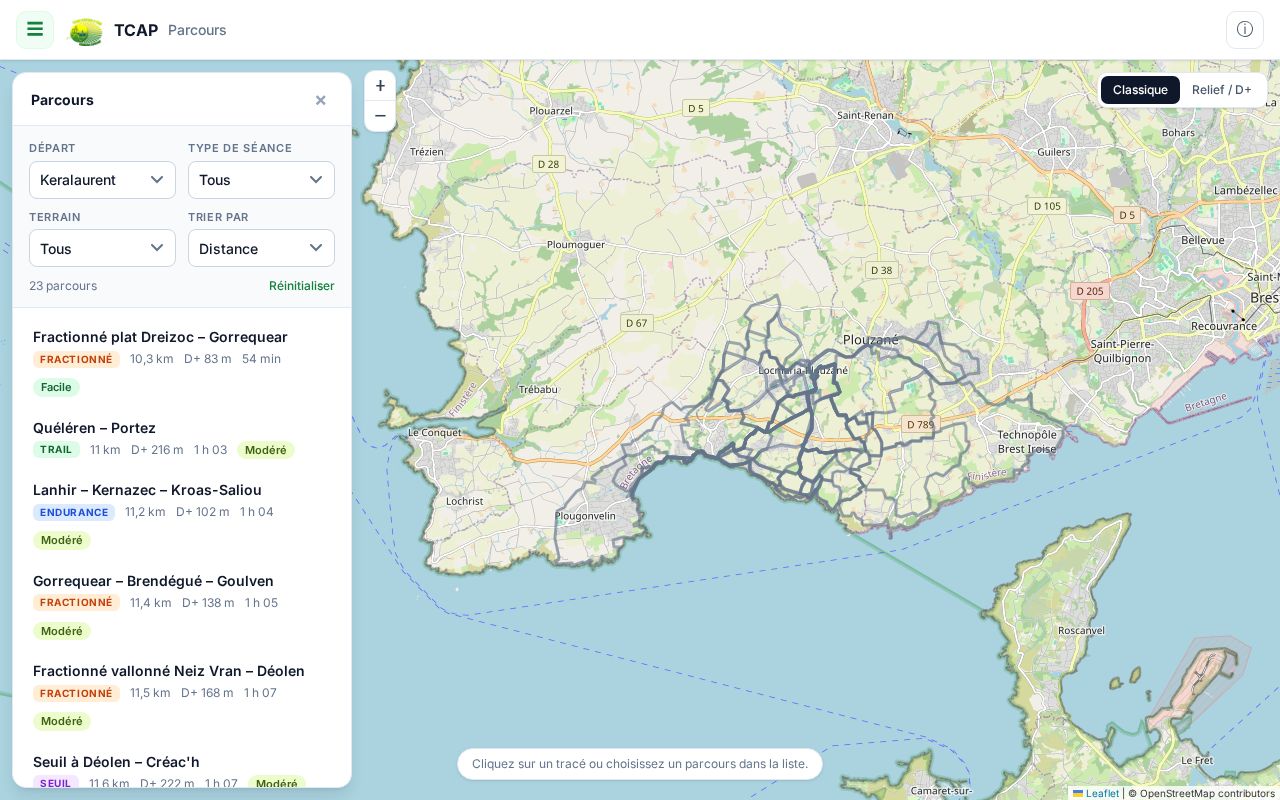Close the Parcours panel
The height and width of the screenshot is (800, 1280).
click(x=321, y=100)
